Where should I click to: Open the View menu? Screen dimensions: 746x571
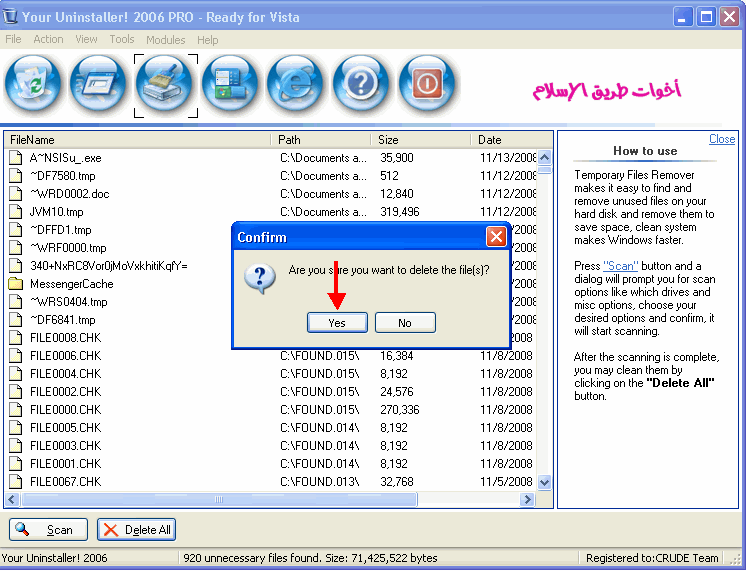coord(86,39)
